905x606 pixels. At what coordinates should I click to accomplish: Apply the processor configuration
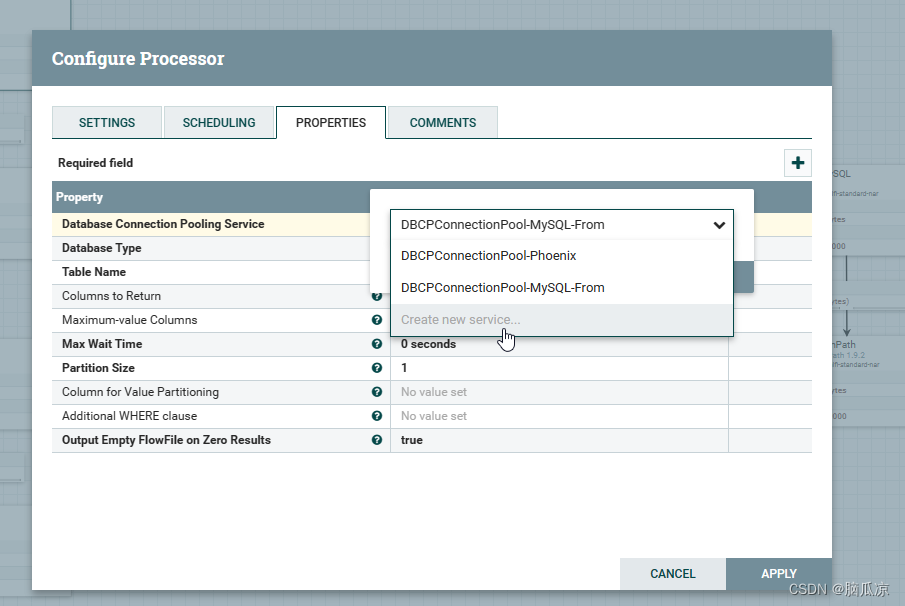pyautogui.click(x=779, y=574)
